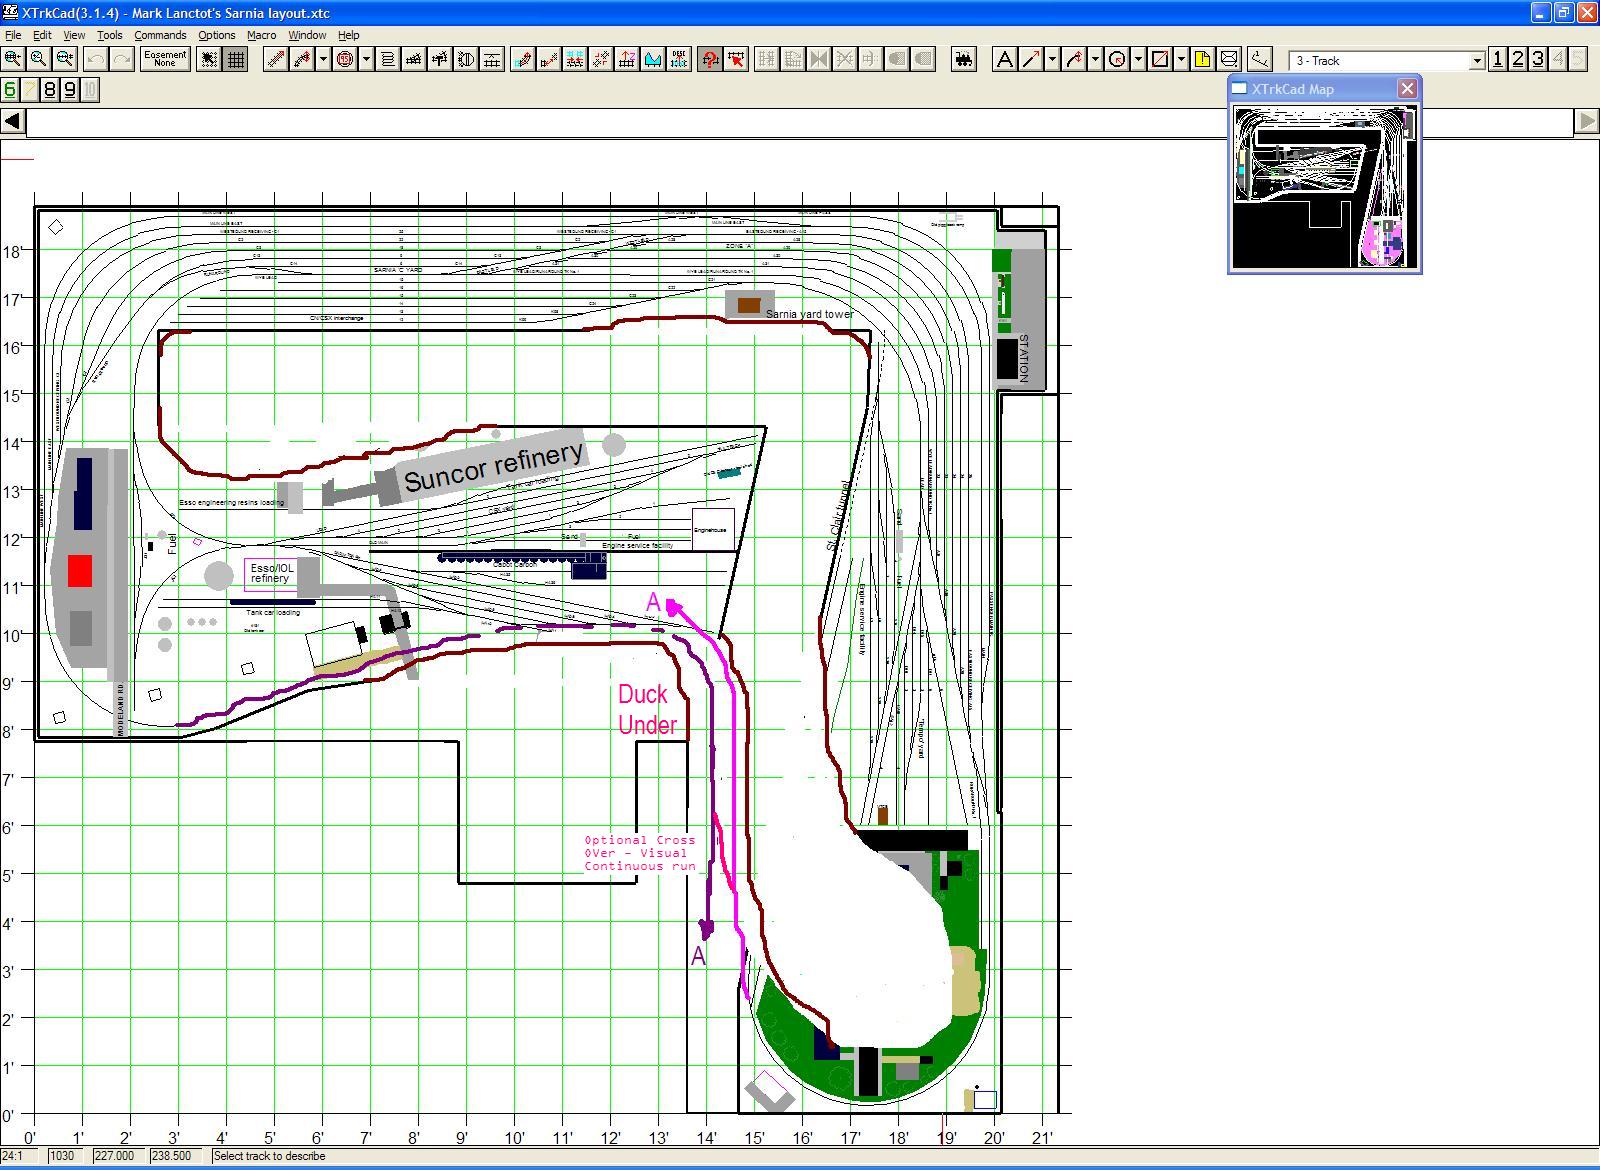1600x1170 pixels.
Task: Toggle layer 3 visibility button
Action: 1538,60
